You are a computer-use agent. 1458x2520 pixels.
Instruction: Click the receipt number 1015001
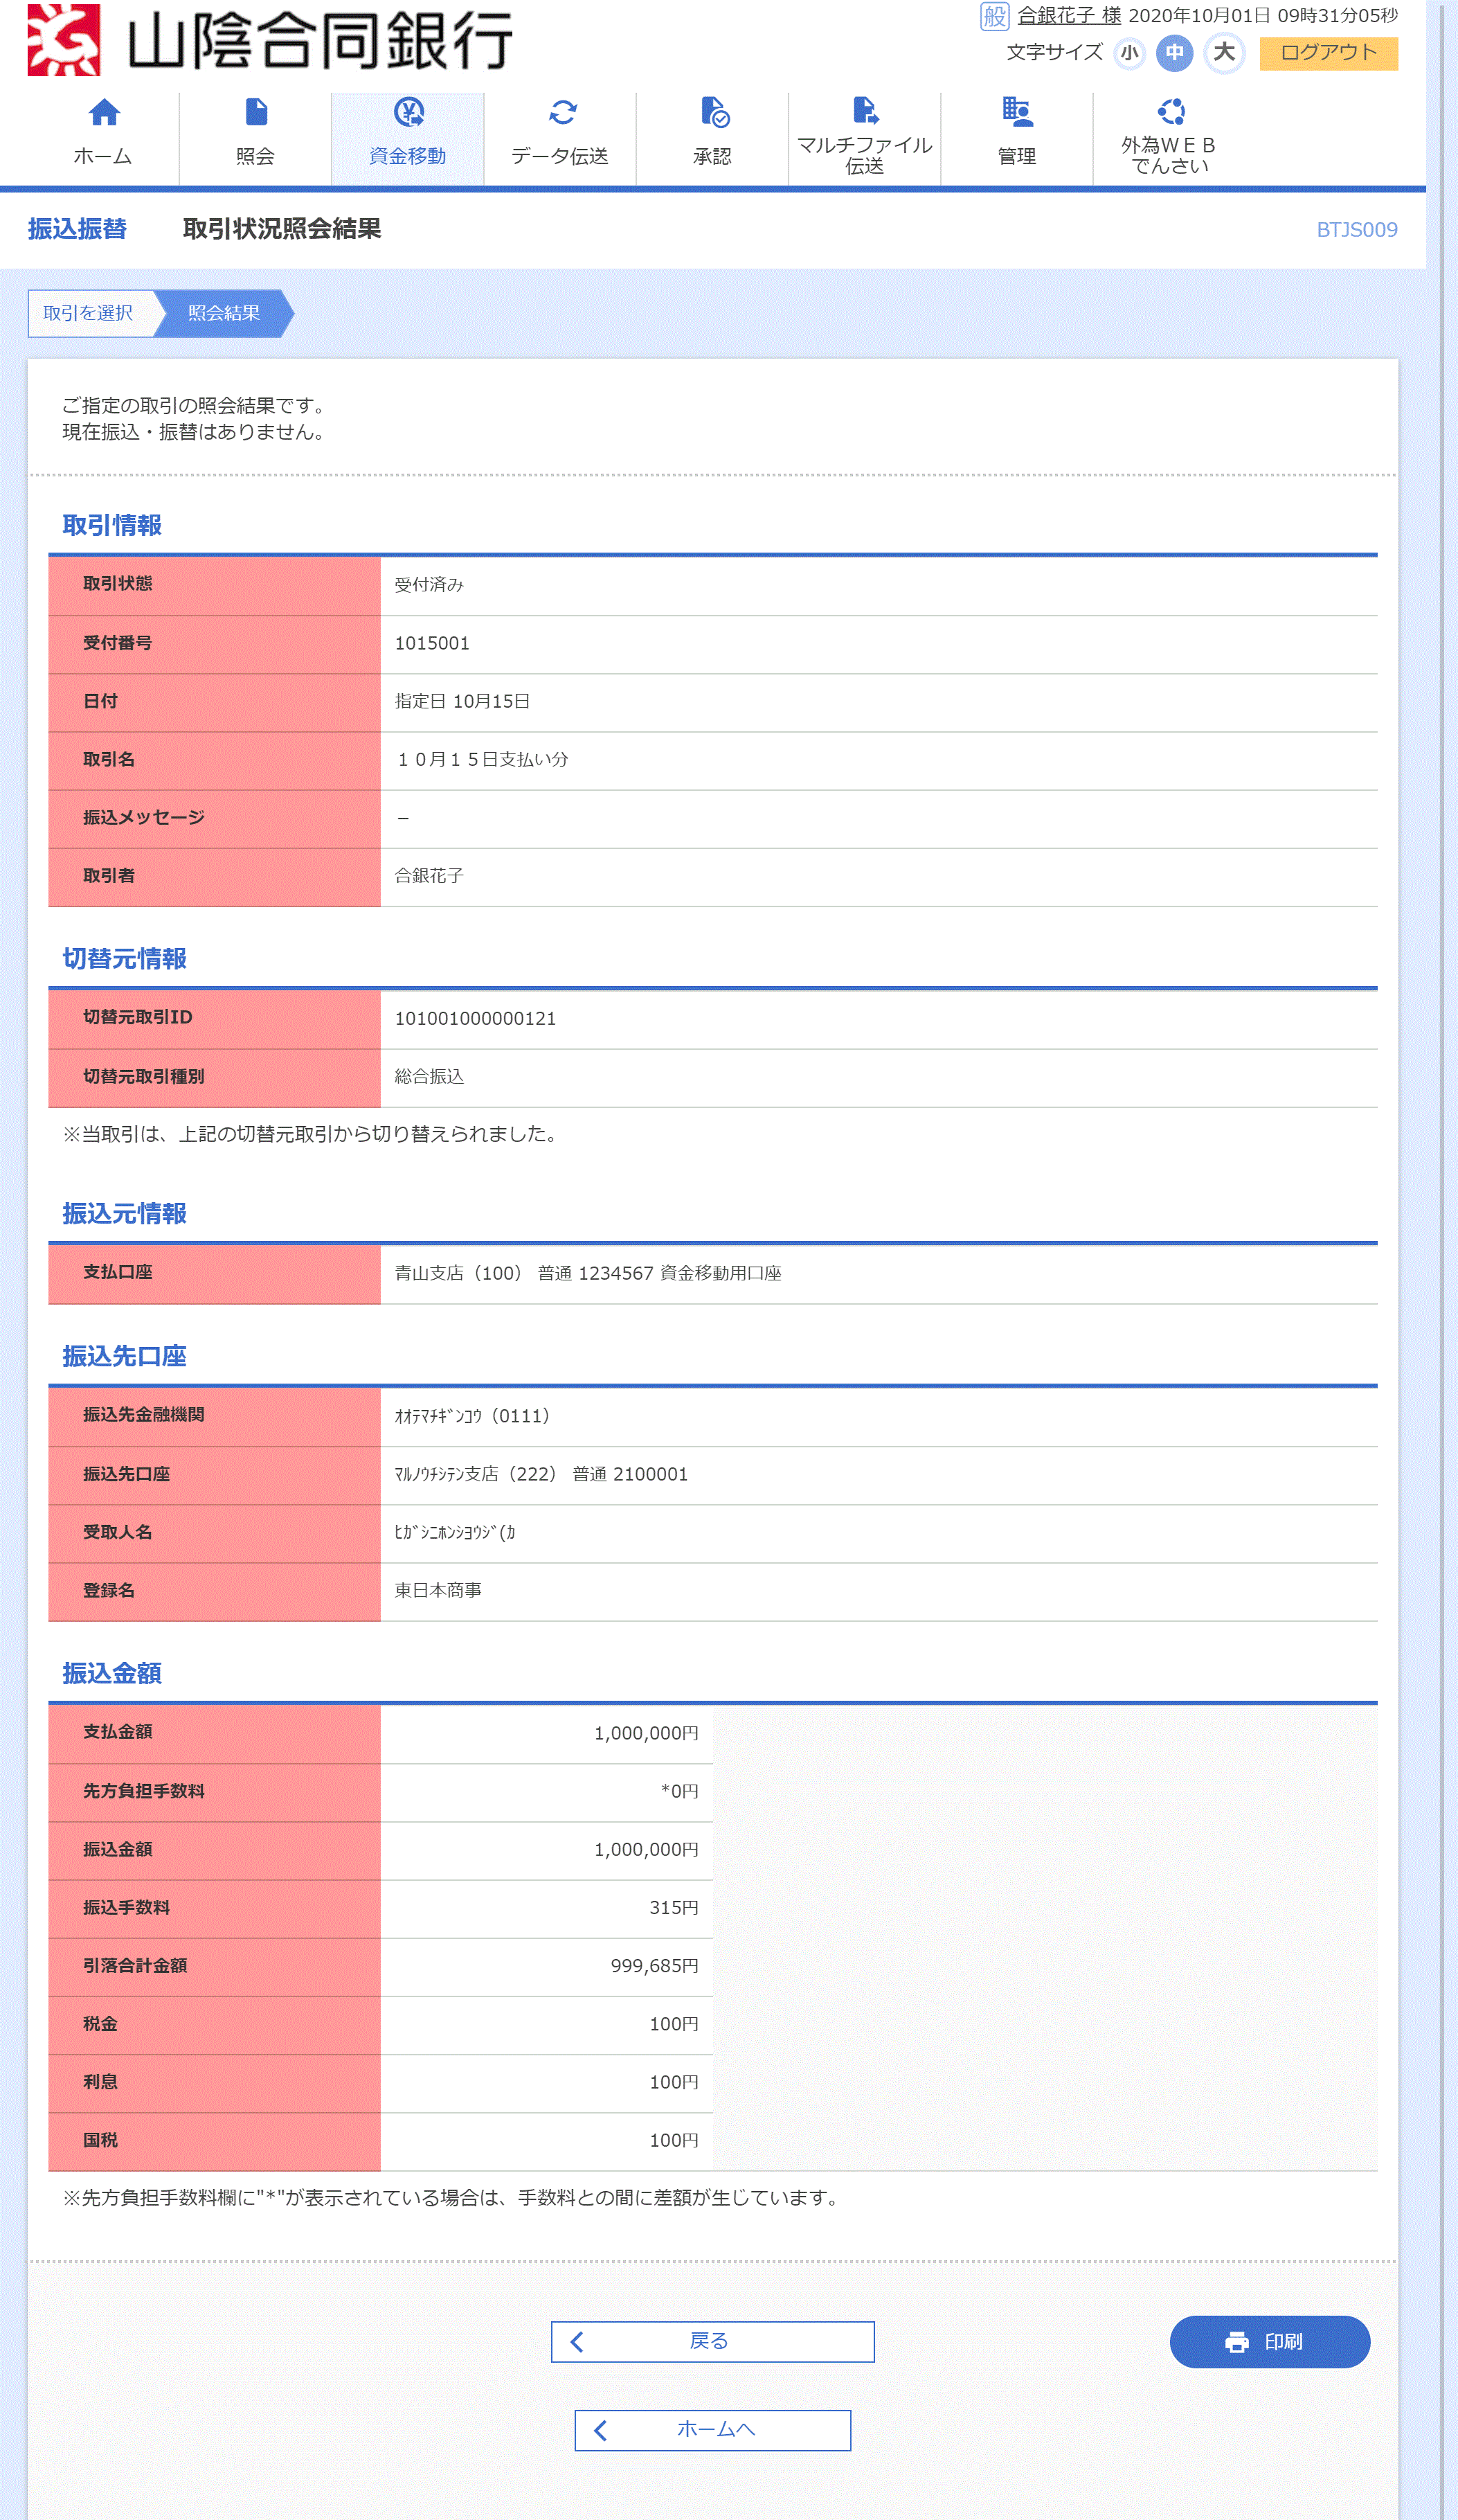click(432, 643)
